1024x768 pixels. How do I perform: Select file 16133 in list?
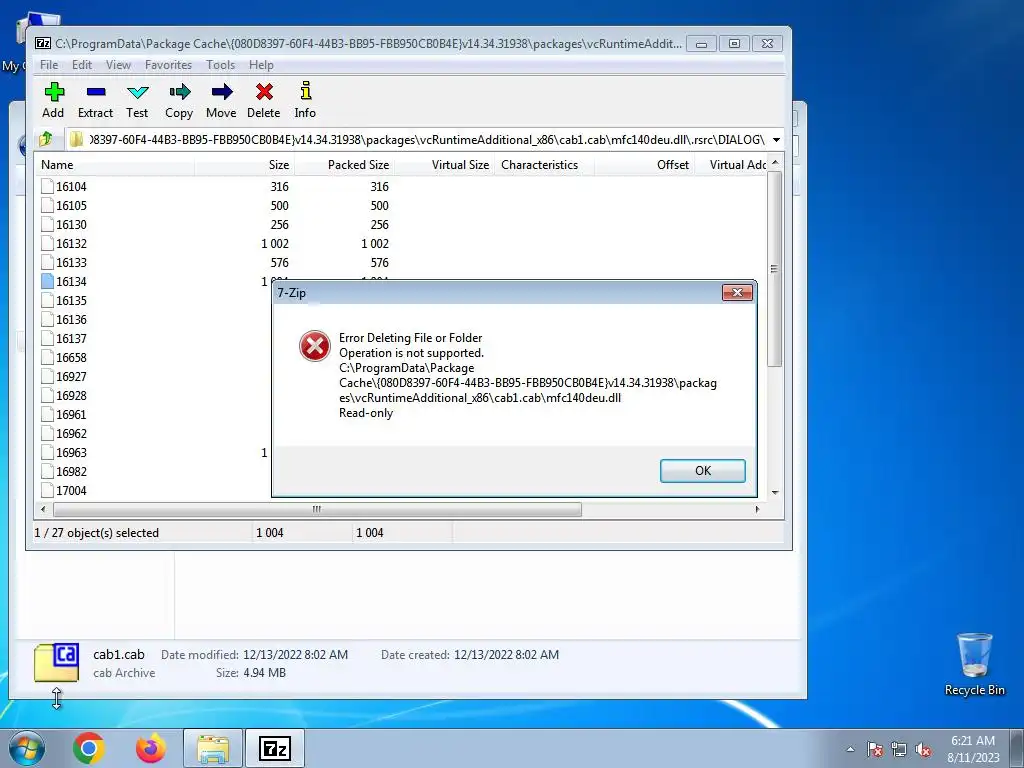71,263
